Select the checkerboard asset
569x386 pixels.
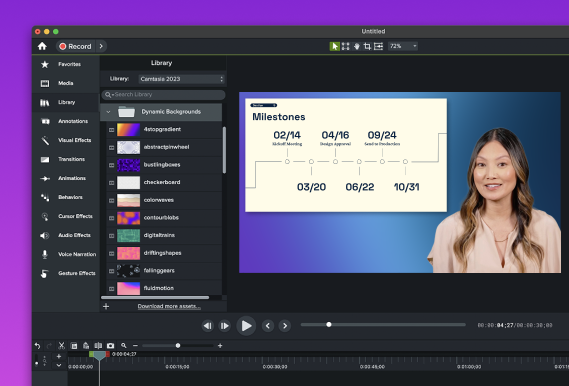tap(164, 182)
